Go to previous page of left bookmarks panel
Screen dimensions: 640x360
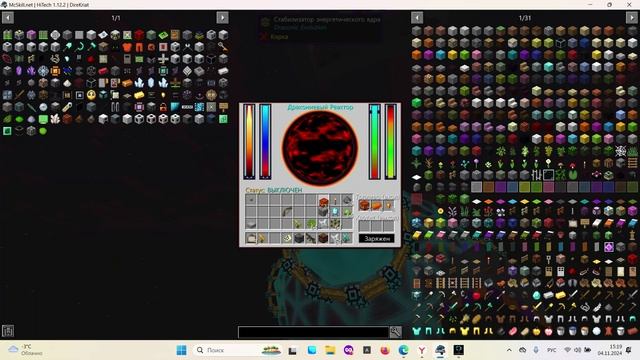point(8,18)
